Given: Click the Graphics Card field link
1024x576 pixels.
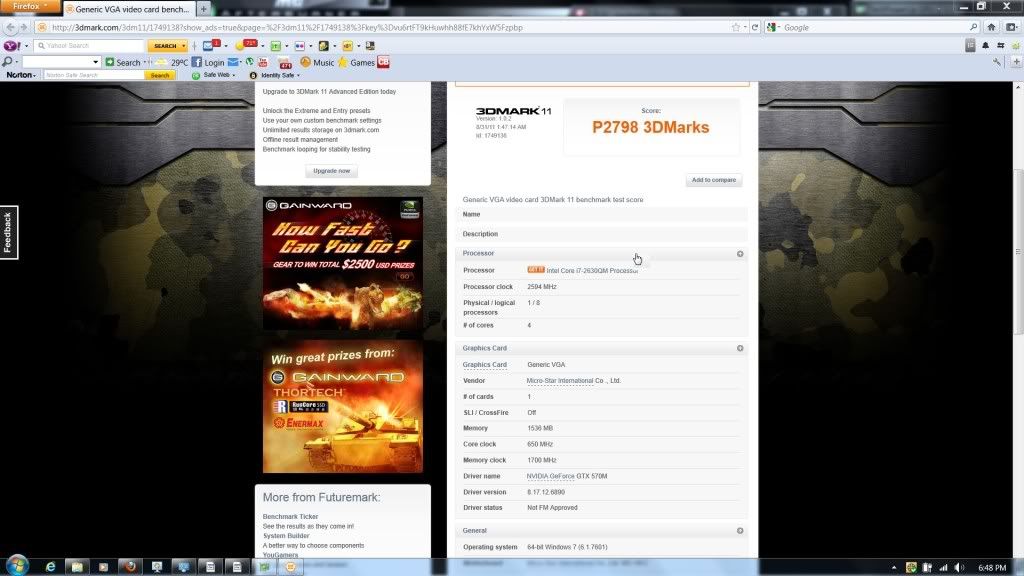Looking at the screenshot, I should coord(485,364).
